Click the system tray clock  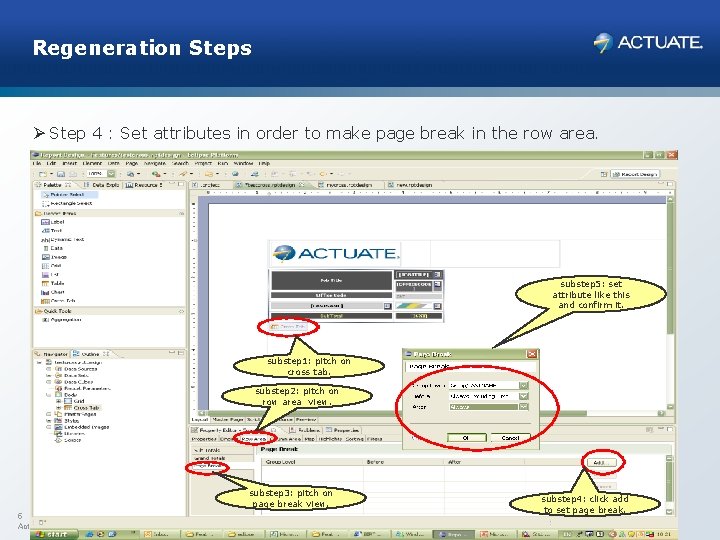(x=663, y=534)
